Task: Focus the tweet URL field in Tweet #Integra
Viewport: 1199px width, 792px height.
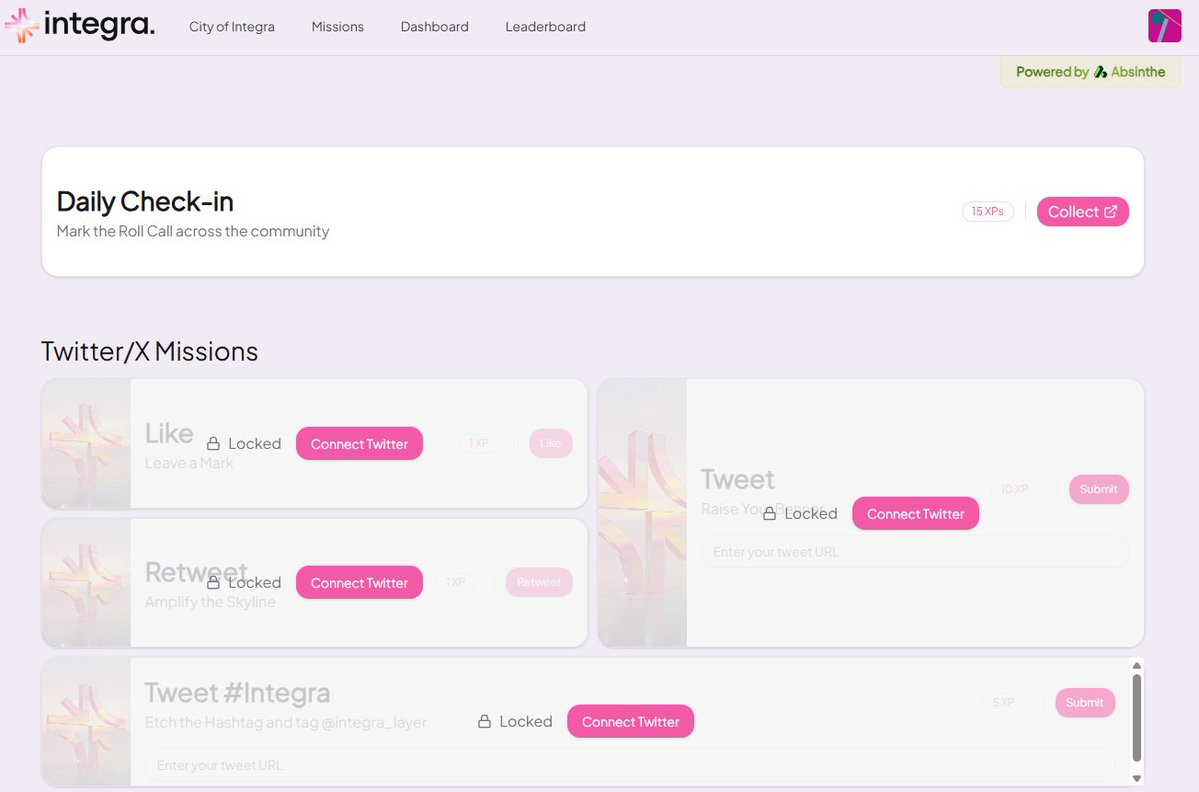Action: (x=630, y=765)
